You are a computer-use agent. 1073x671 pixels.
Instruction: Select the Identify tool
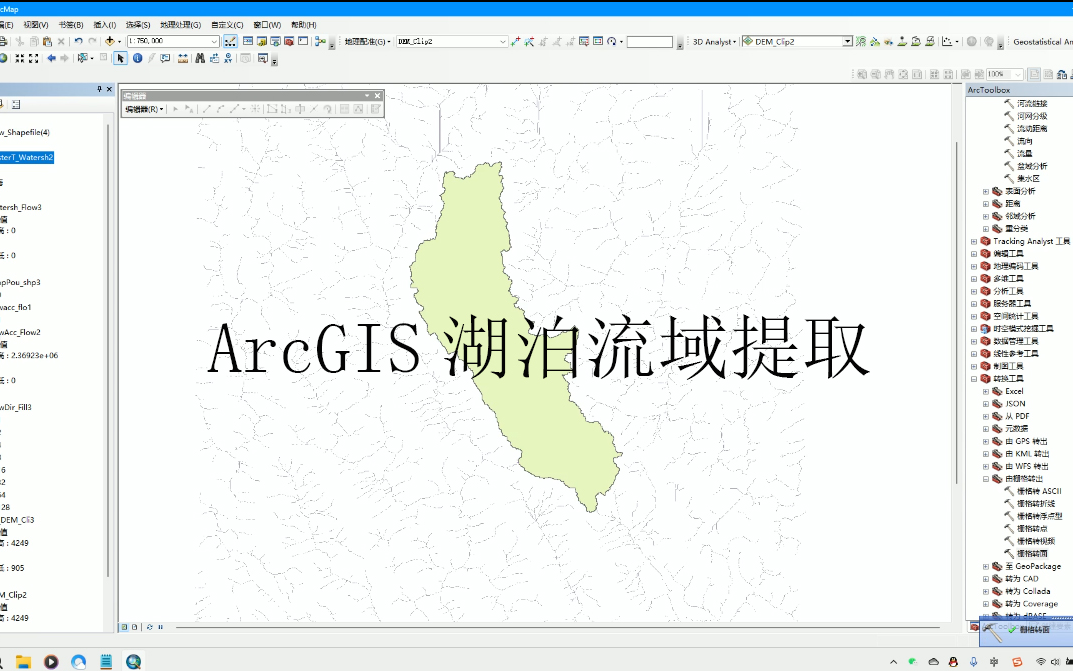pos(138,58)
